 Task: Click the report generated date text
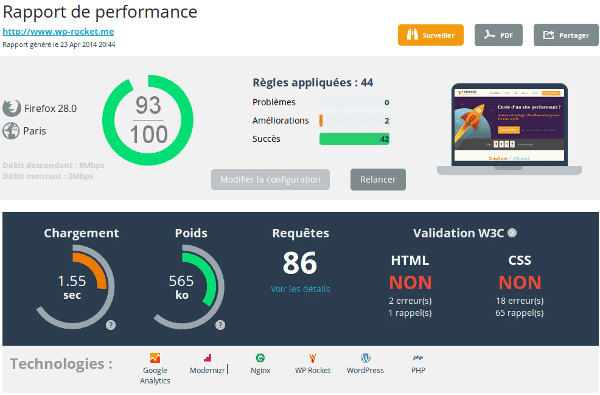coord(59,44)
